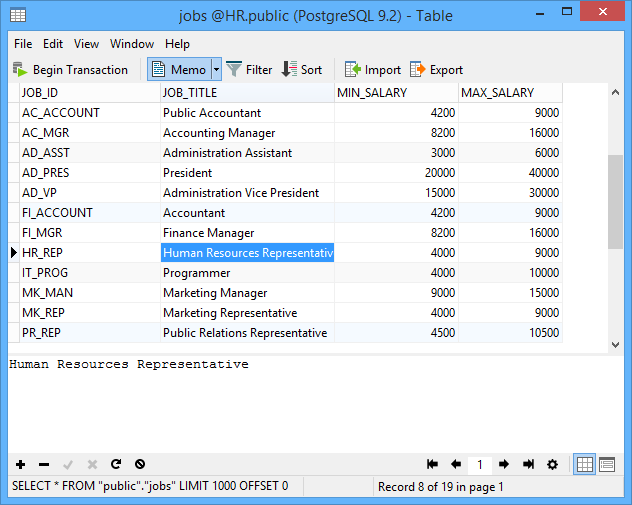This screenshot has width=632, height=505.
Task: Click the Filter button
Action: (249, 70)
